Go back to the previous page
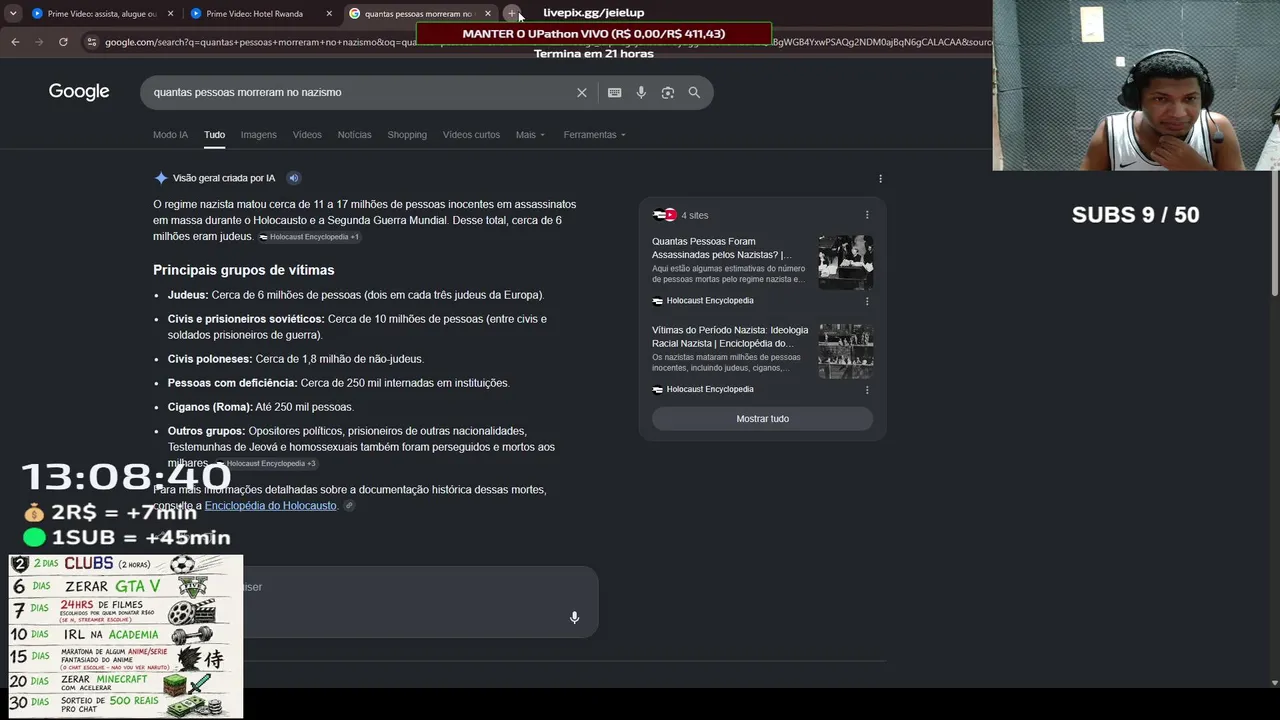 (x=15, y=42)
